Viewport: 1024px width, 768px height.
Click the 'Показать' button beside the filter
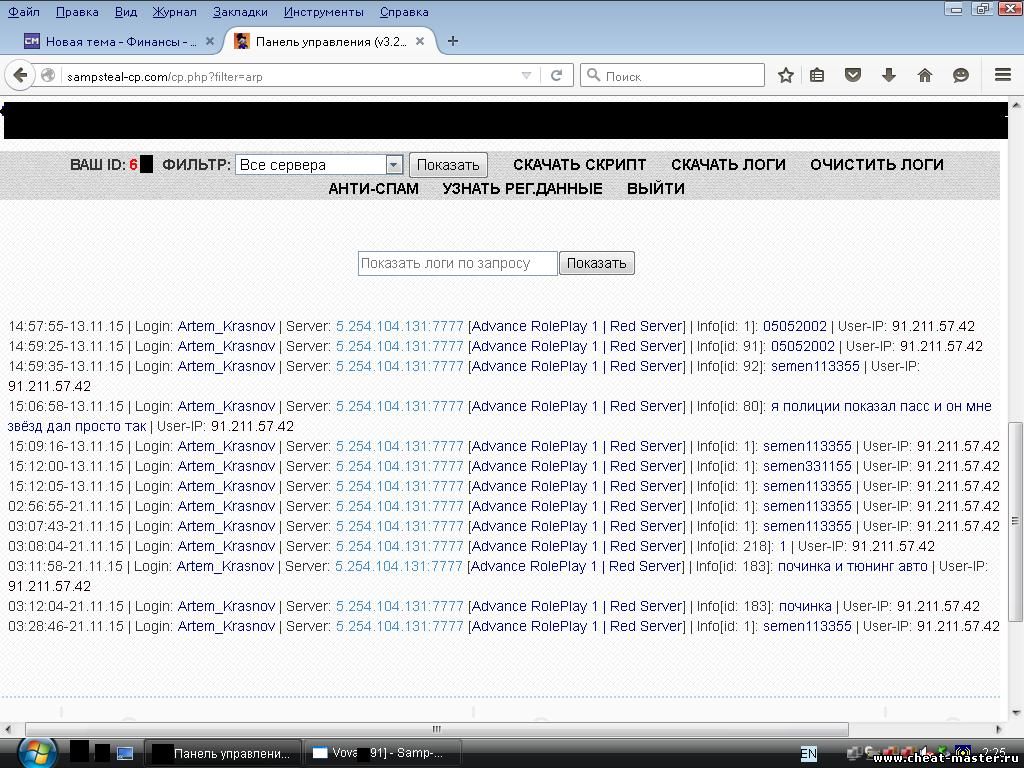[448, 165]
